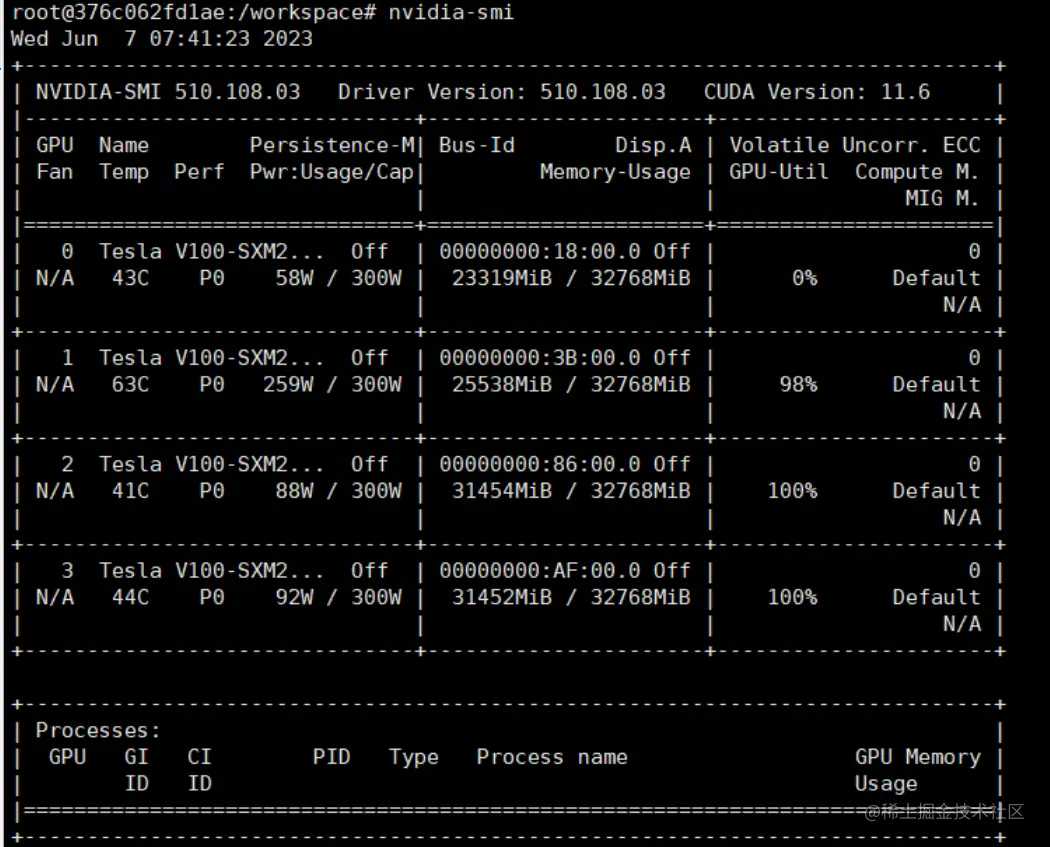
Task: Click the GPU Memory column header
Action: tap(917, 757)
